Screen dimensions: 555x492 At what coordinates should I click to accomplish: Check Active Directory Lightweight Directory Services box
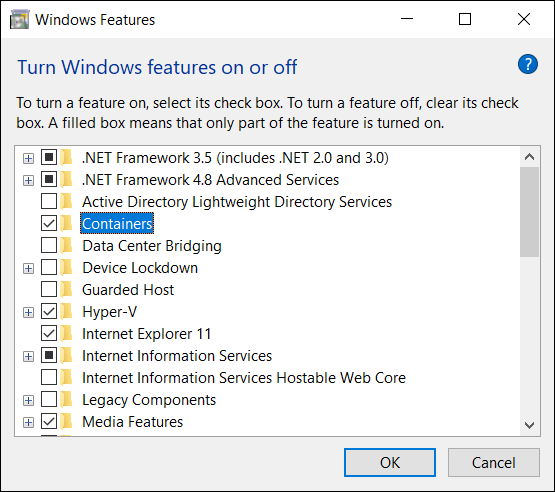click(49, 201)
